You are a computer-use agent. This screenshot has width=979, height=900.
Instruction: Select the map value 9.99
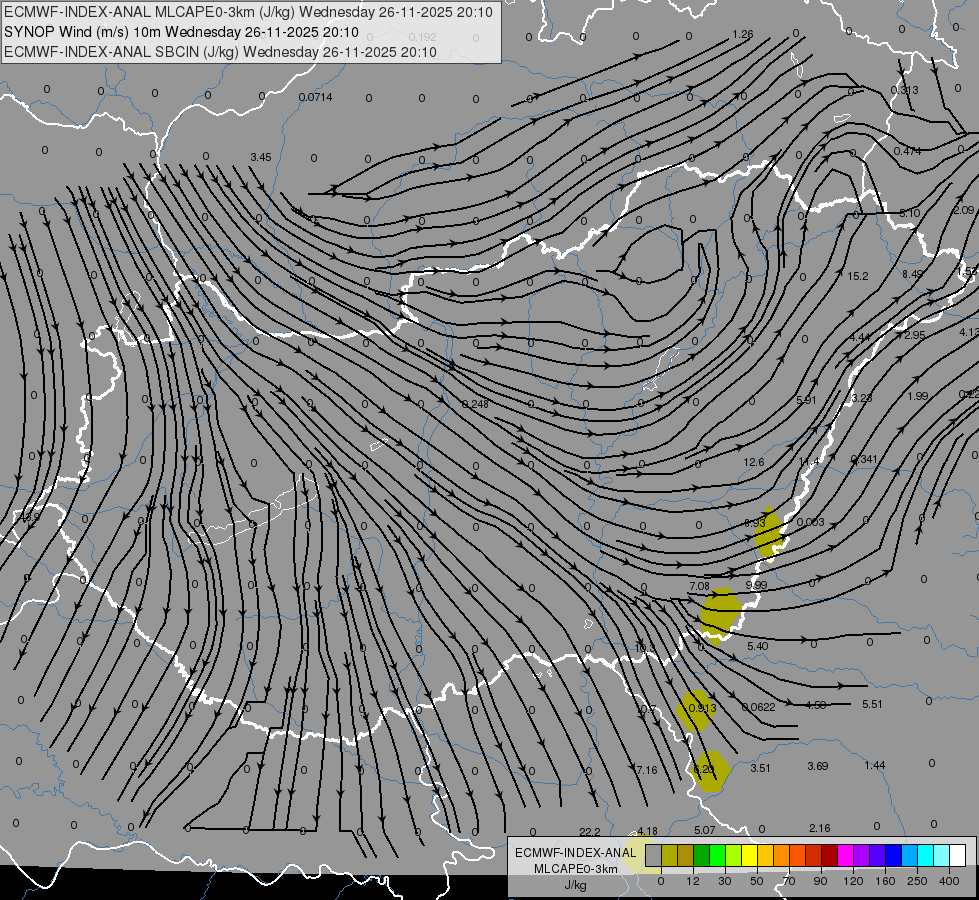point(756,585)
